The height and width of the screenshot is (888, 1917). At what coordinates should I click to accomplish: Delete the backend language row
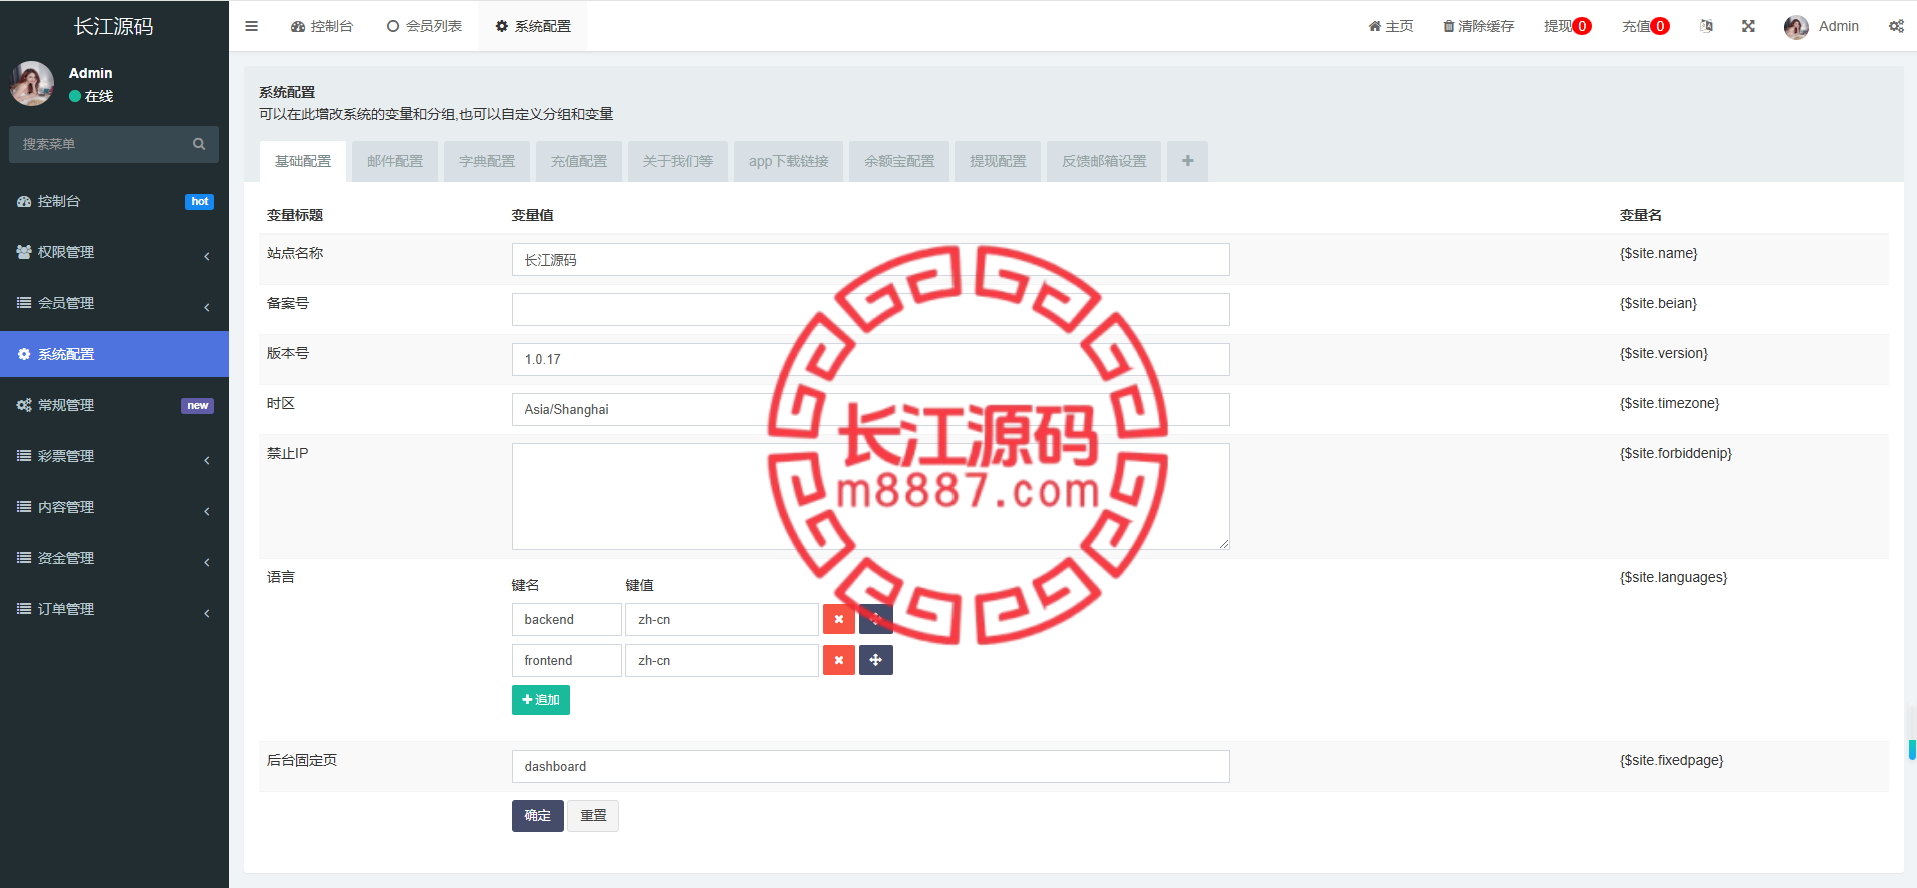click(839, 619)
